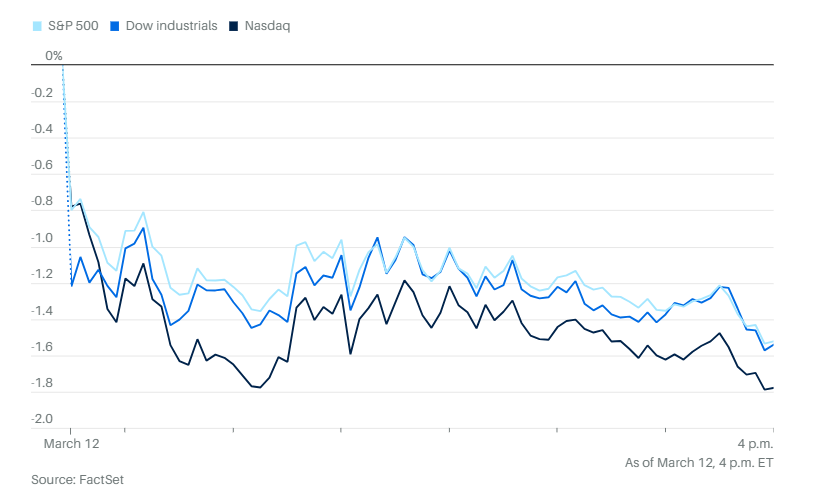Image resolution: width=826 pixels, height=502 pixels.
Task: Click the 4 p.m. x-axis label
Action: click(755, 441)
